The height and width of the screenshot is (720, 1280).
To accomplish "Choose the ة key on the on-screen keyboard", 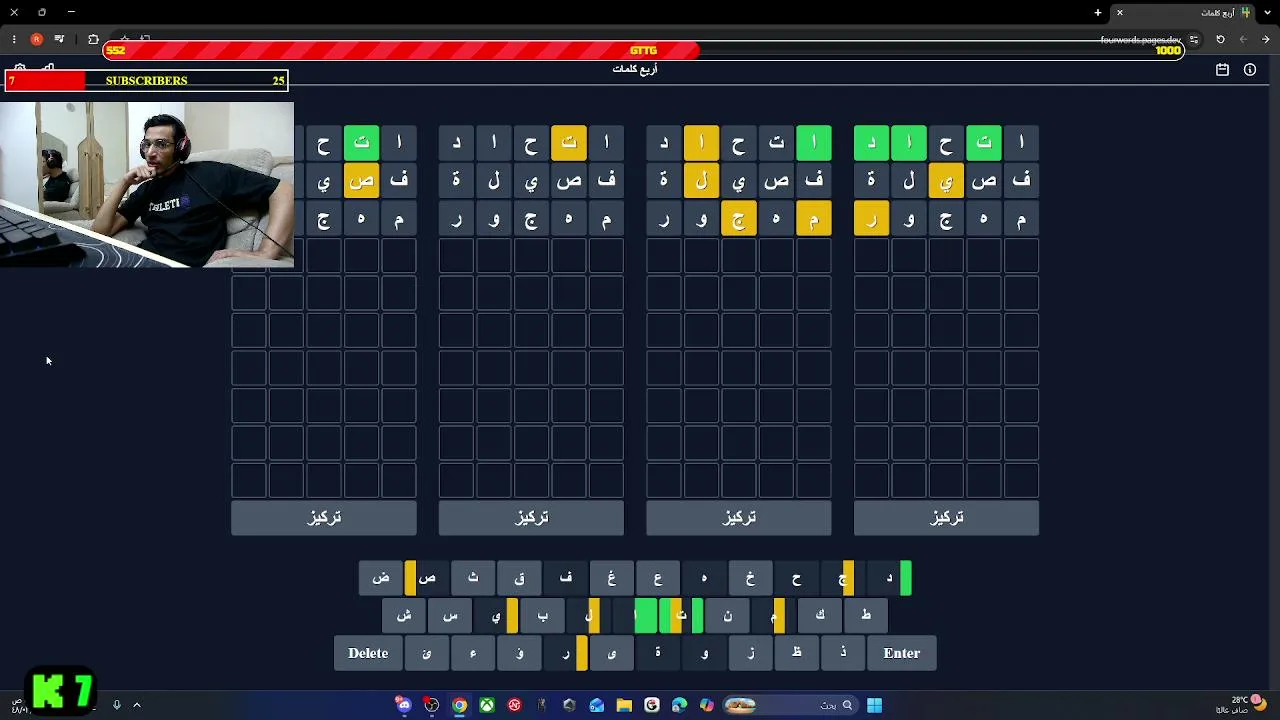I will [658, 653].
